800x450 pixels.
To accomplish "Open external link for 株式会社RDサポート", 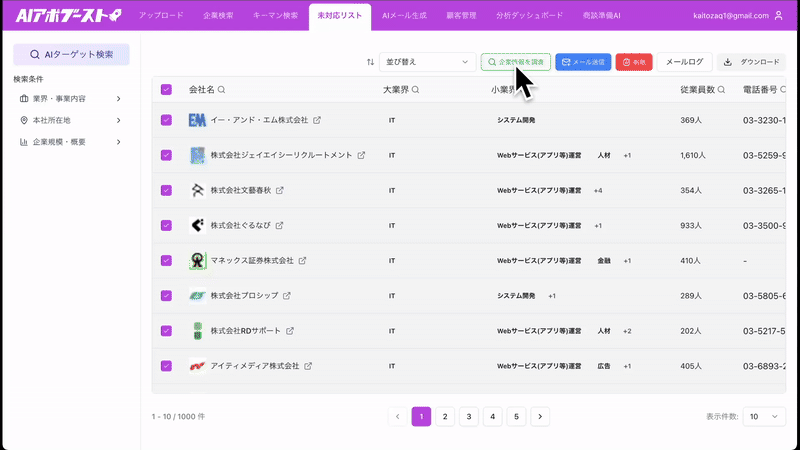I will pyautogui.click(x=290, y=331).
